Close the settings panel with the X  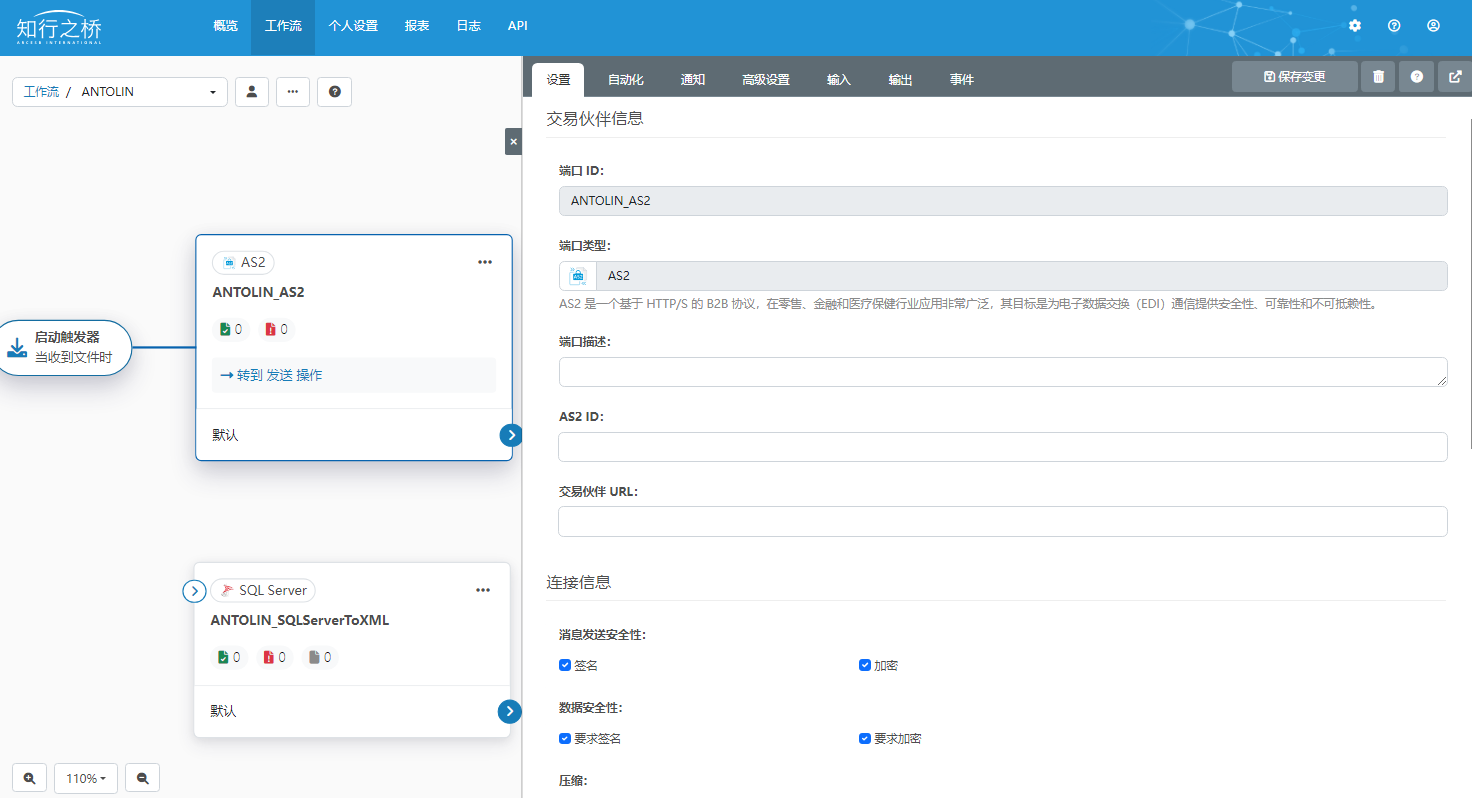tap(514, 142)
